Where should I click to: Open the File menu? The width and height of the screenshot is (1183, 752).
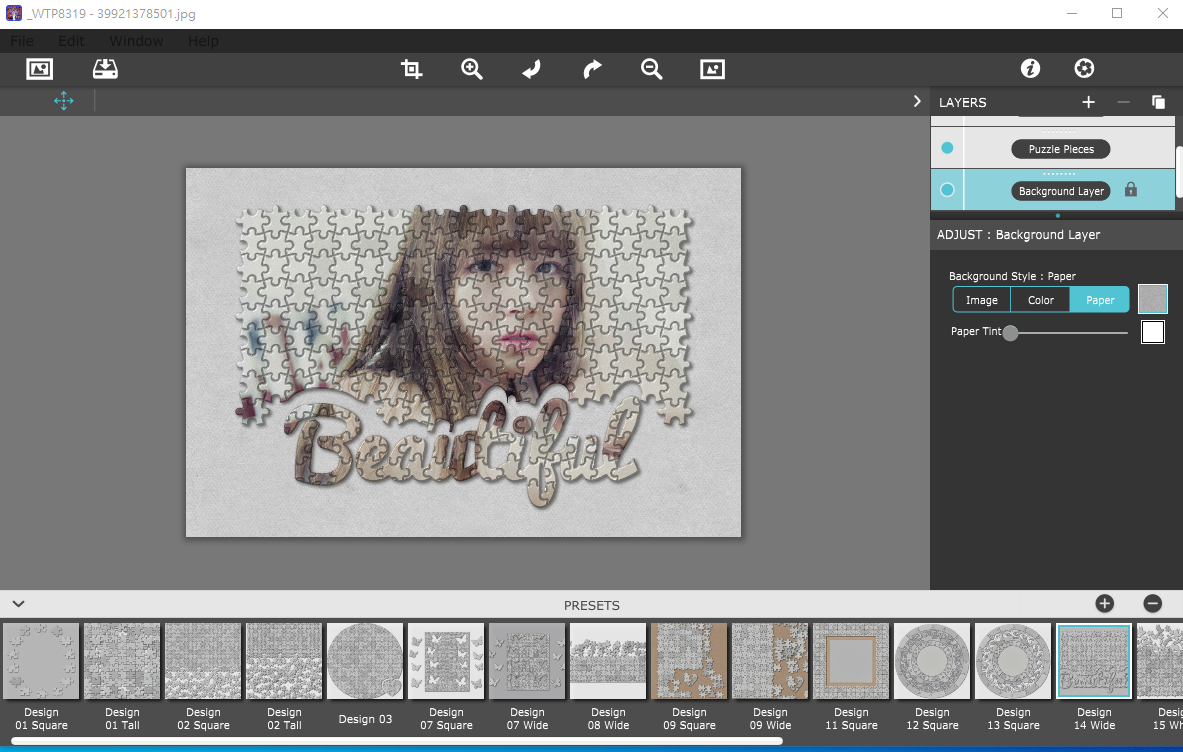tap(21, 41)
